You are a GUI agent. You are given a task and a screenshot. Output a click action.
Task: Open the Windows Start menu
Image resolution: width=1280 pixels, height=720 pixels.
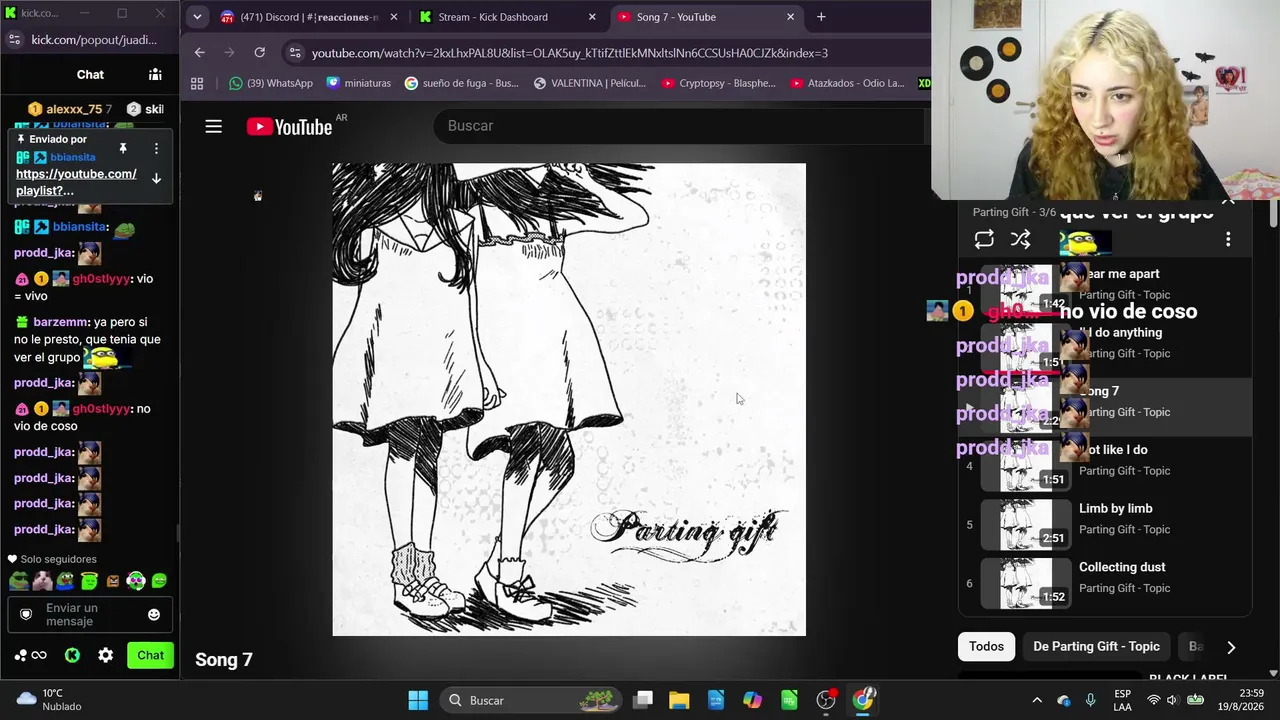(x=418, y=700)
